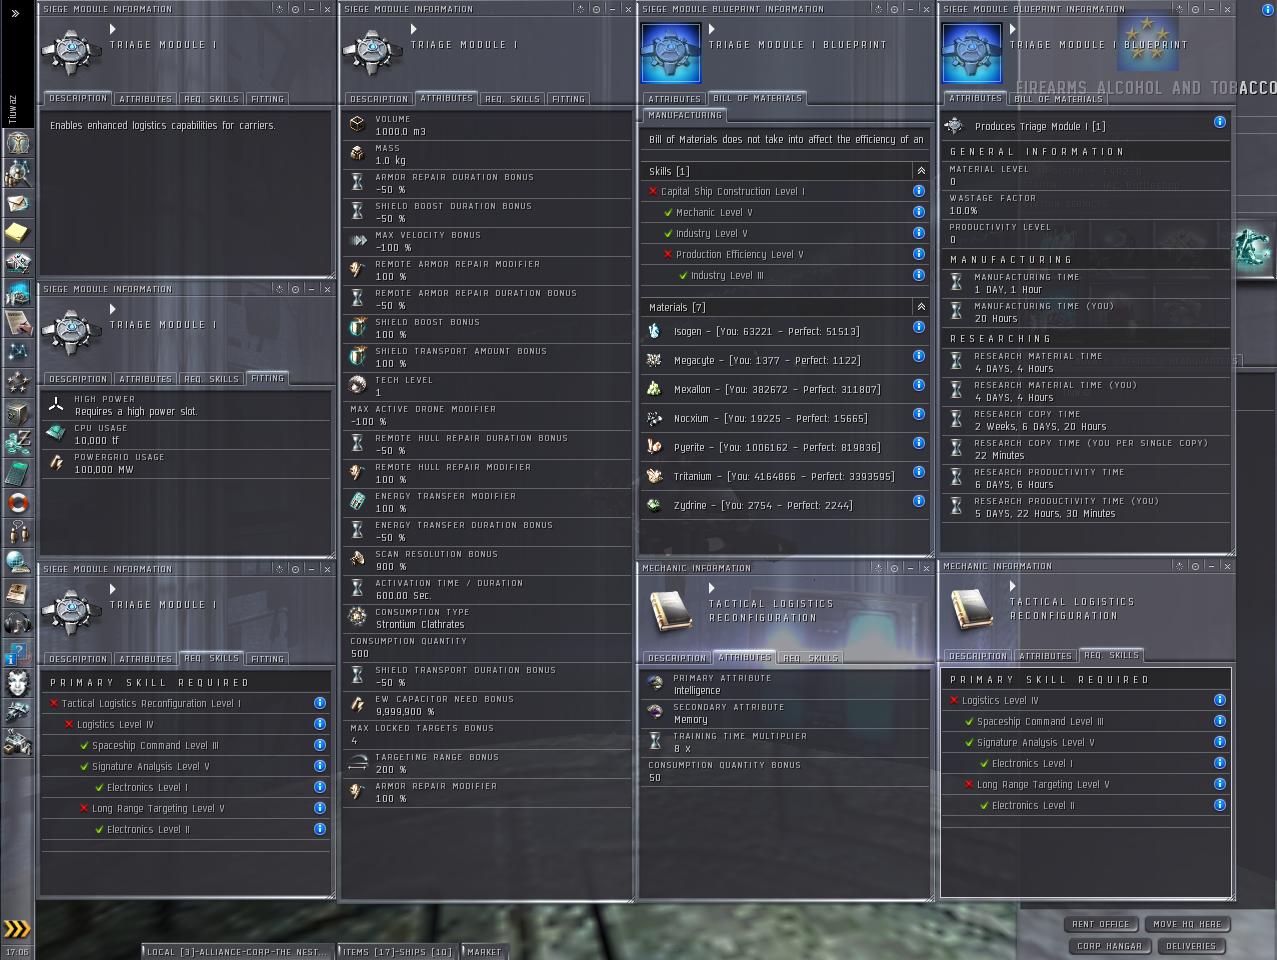
Task: Open Bill of Materials tab in rightmost blueprint window
Action: pyautogui.click(x=1058, y=99)
